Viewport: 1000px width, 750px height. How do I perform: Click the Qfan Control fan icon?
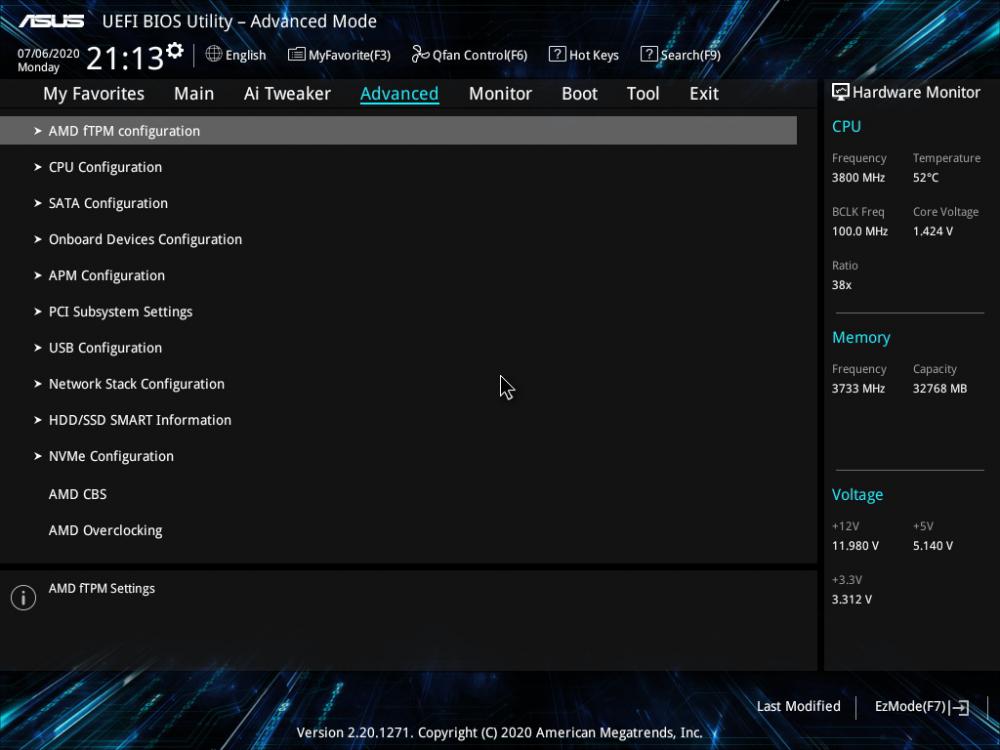coord(420,54)
